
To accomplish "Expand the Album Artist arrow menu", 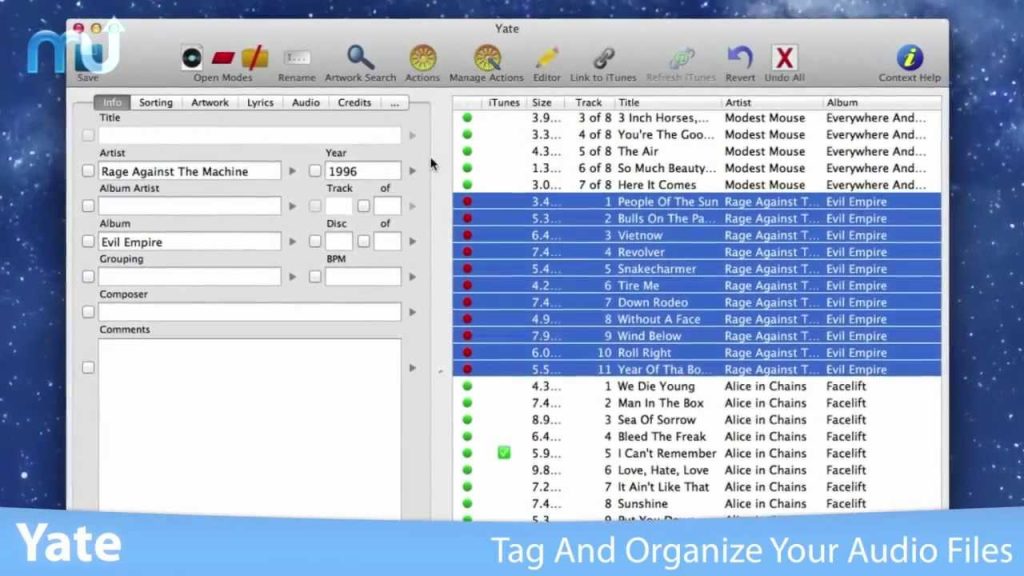I will (x=293, y=206).
